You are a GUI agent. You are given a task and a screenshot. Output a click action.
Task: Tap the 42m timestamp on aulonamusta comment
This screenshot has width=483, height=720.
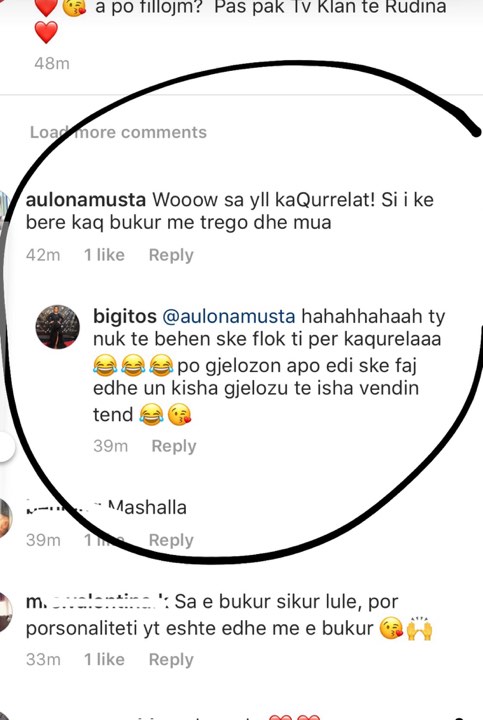tap(43, 255)
